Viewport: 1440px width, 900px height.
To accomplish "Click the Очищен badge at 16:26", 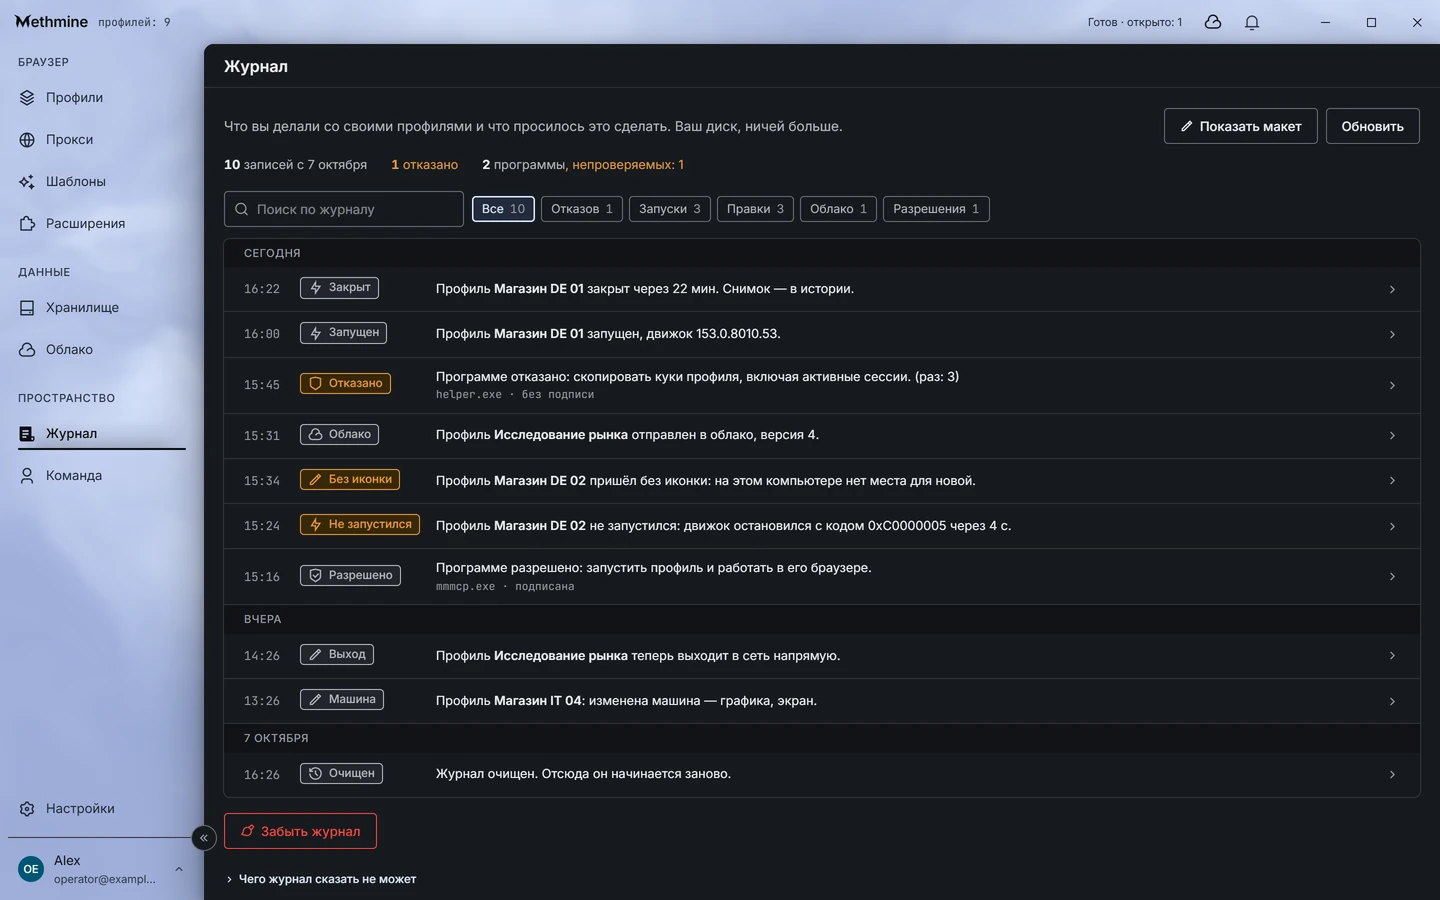I will [x=341, y=774].
